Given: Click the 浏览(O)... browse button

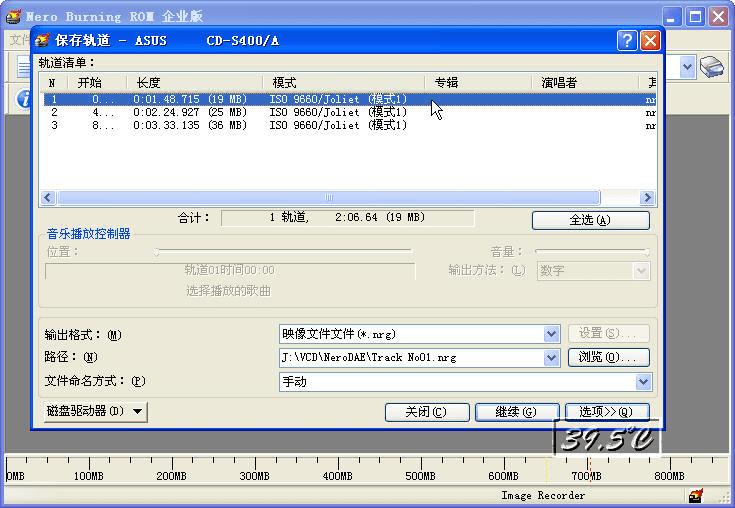Looking at the screenshot, I should [x=608, y=358].
